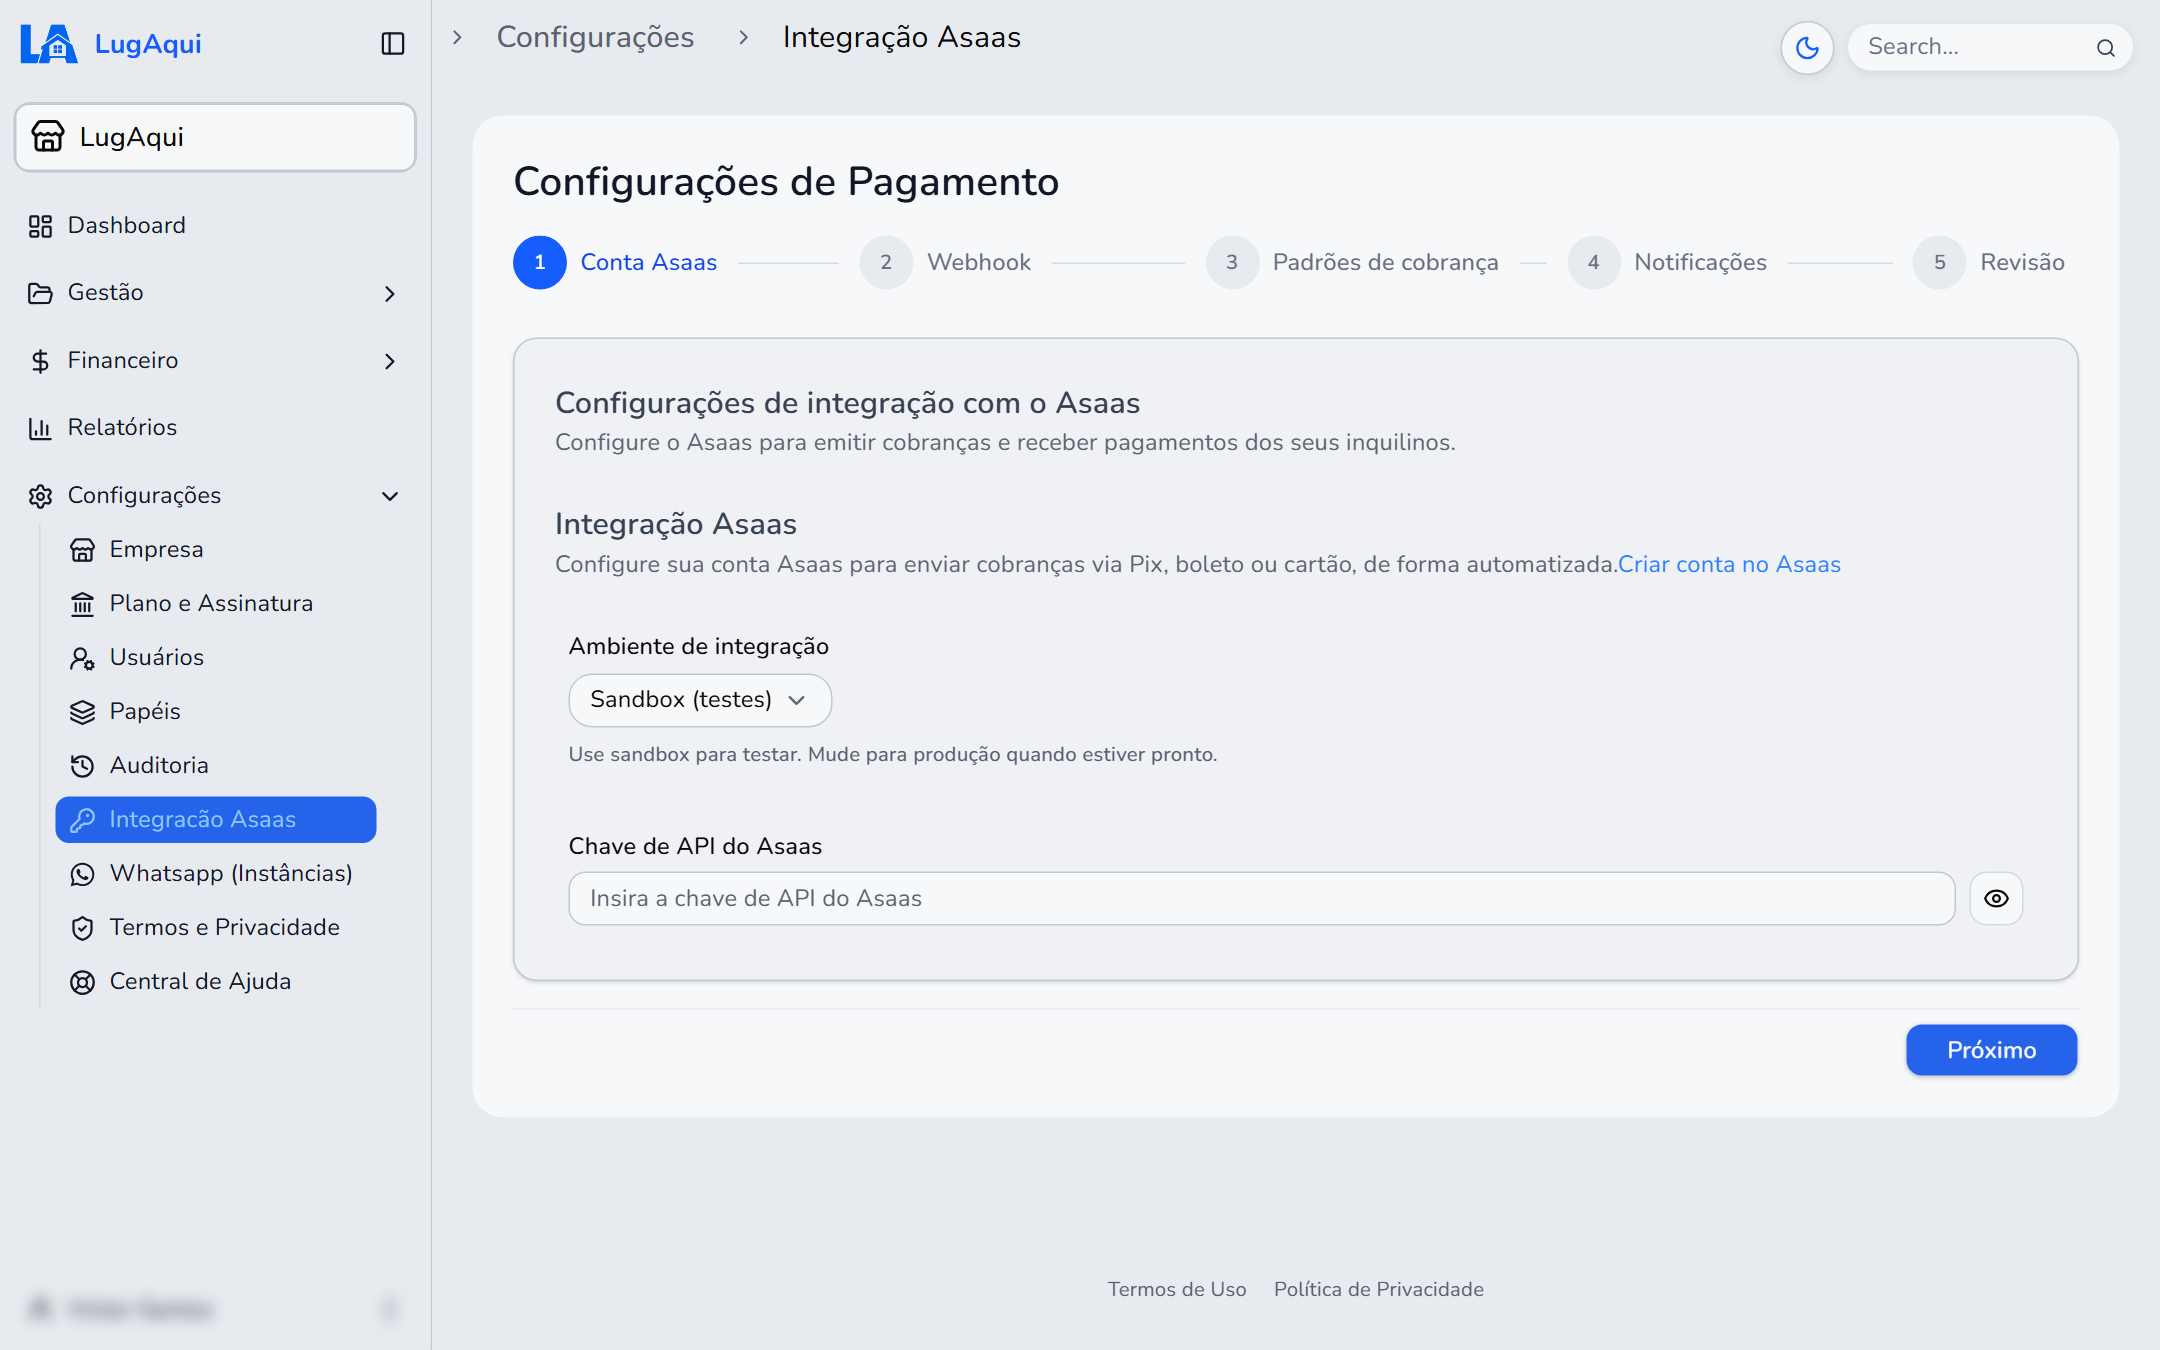The width and height of the screenshot is (2160, 1350).
Task: Click the Papéis layers icon
Action: [82, 712]
